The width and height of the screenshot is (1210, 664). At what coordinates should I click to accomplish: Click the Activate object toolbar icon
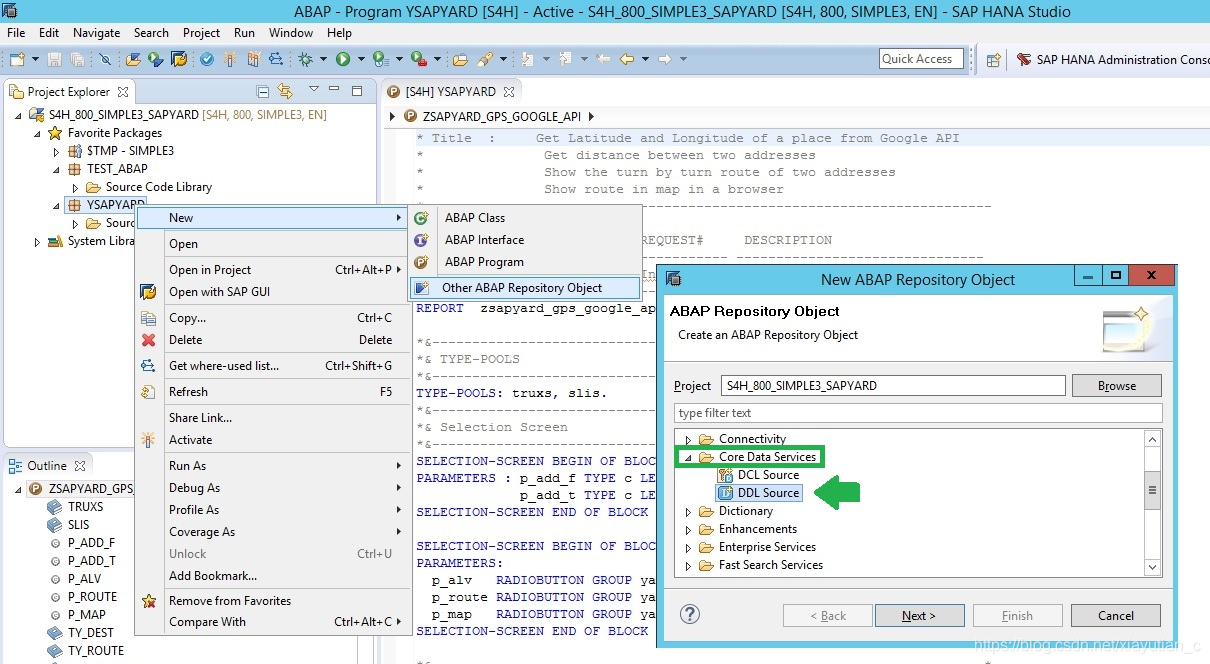click(230, 59)
